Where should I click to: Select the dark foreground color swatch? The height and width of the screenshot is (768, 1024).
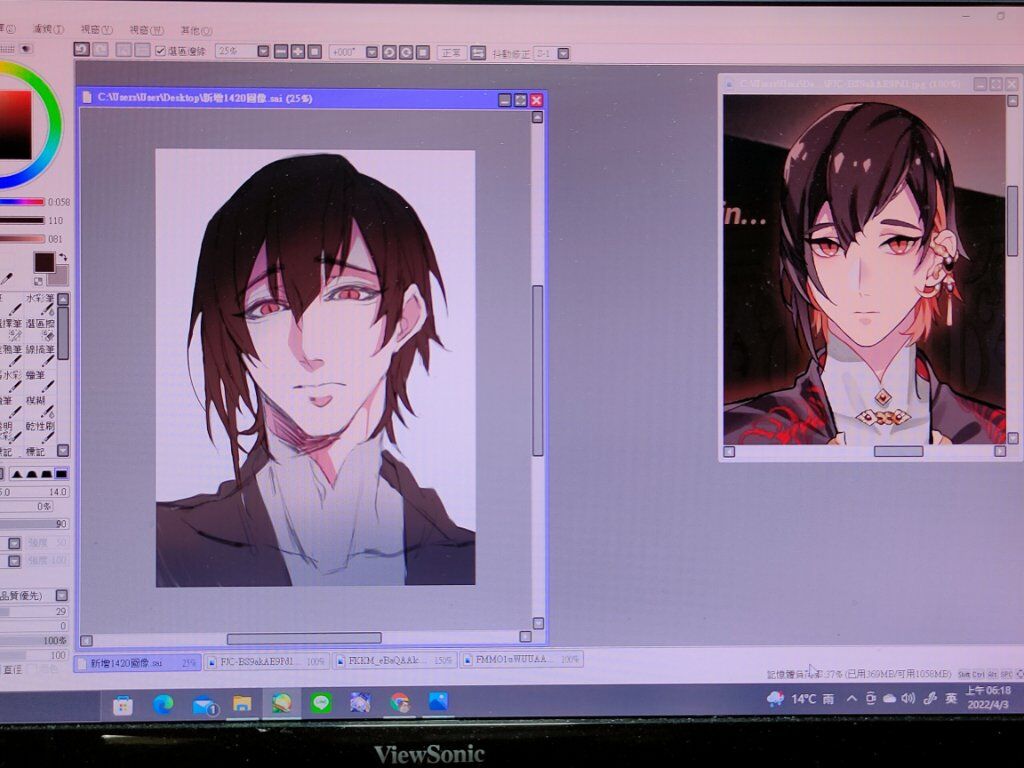tap(44, 261)
